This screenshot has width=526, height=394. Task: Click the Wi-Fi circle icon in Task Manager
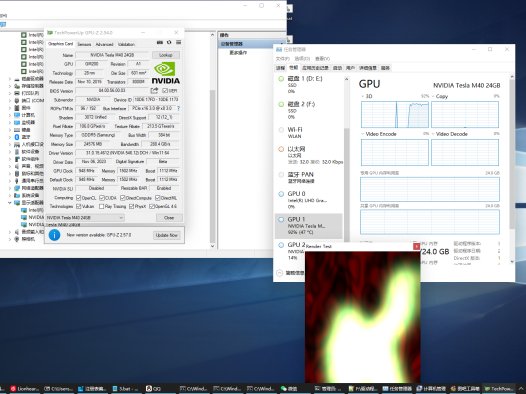point(281,130)
